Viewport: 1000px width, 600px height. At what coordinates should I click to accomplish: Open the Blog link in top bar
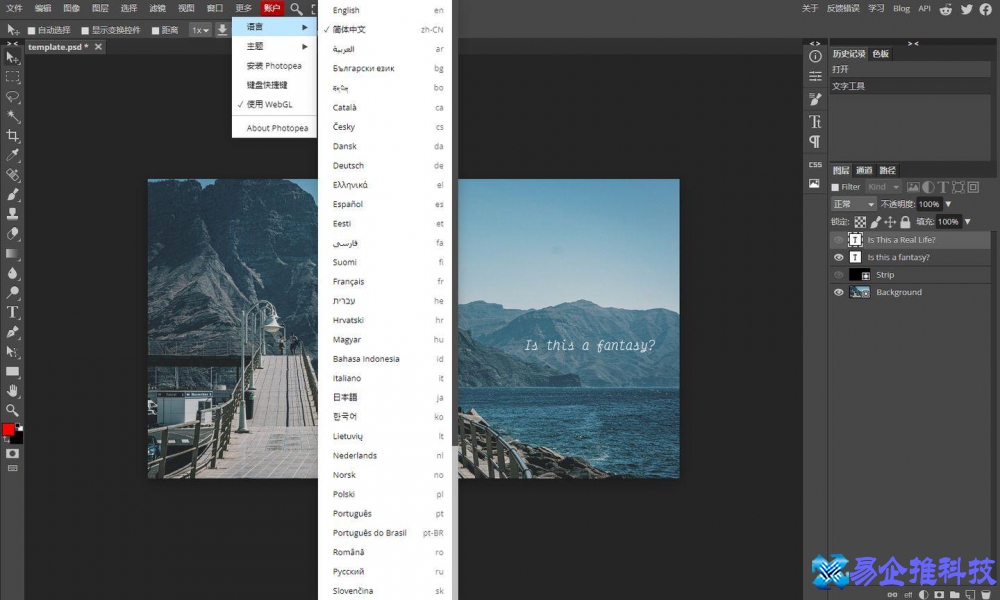coord(902,9)
